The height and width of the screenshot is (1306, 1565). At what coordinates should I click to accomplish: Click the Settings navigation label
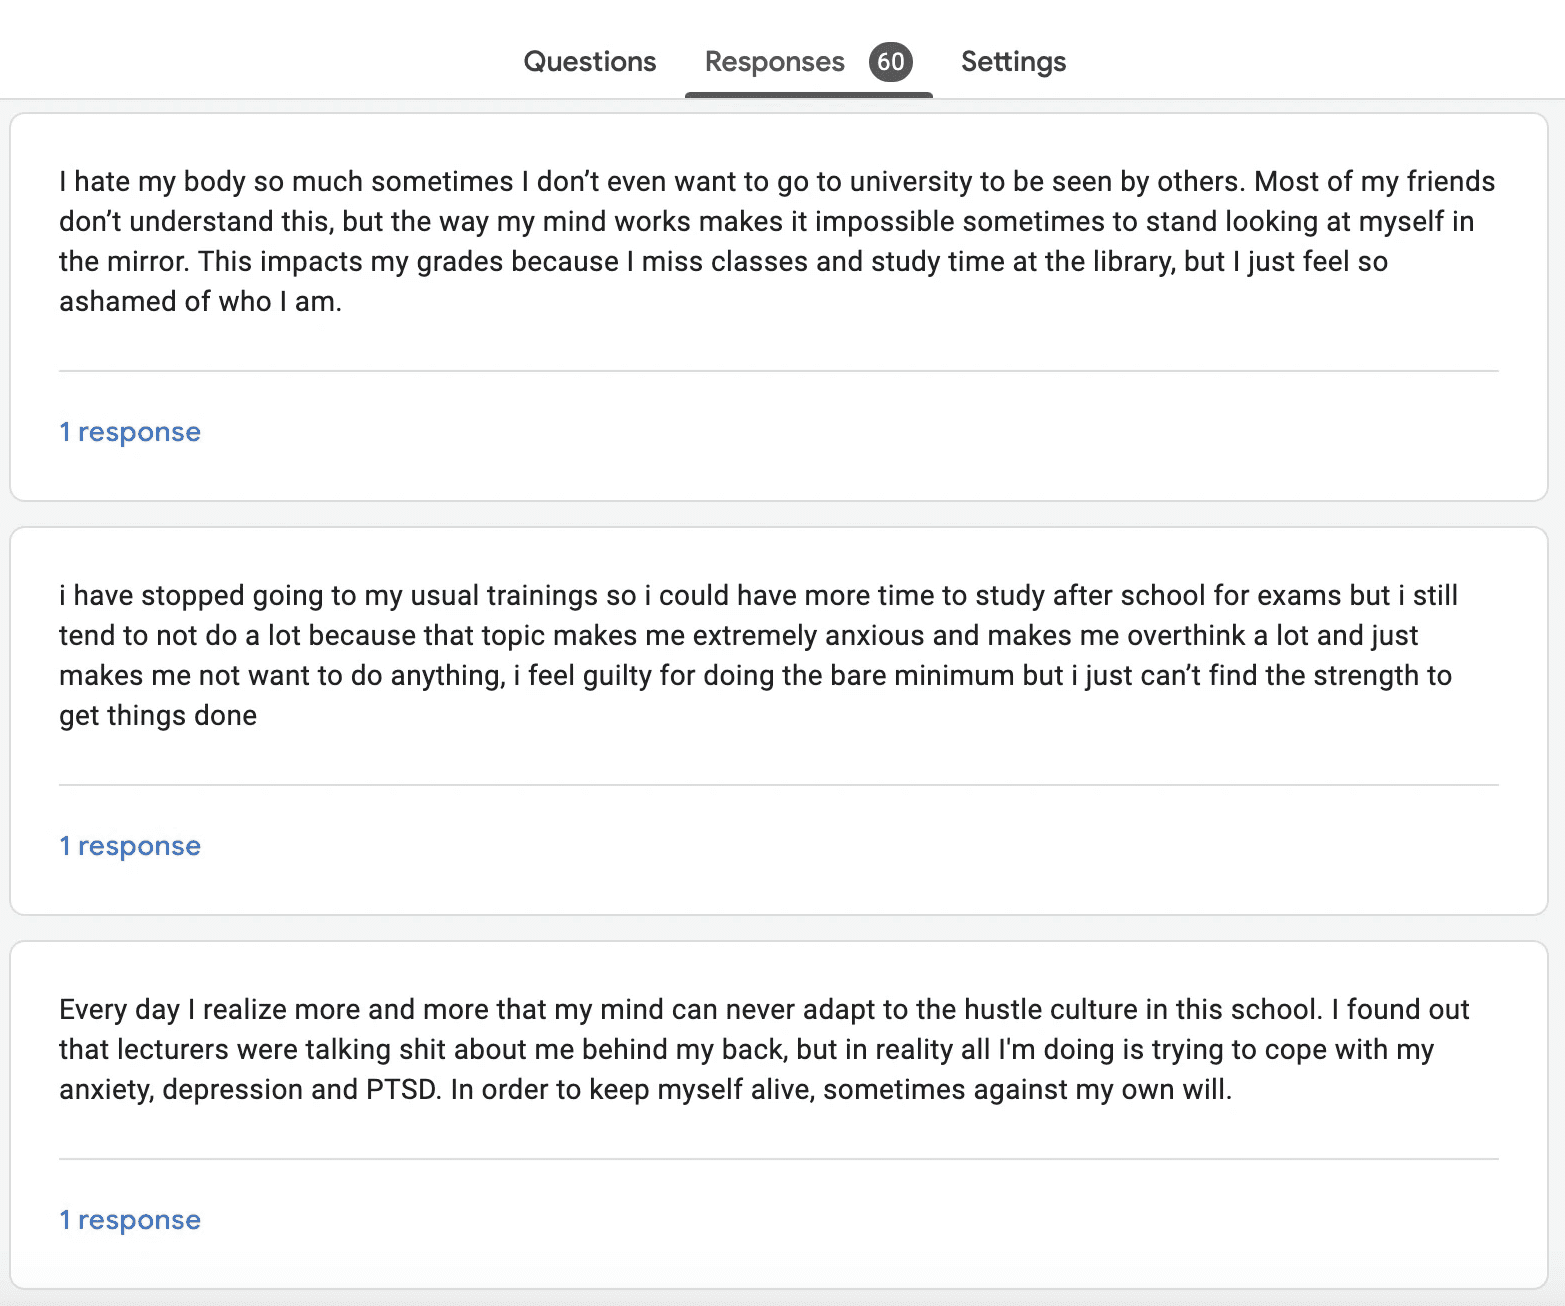[1013, 61]
